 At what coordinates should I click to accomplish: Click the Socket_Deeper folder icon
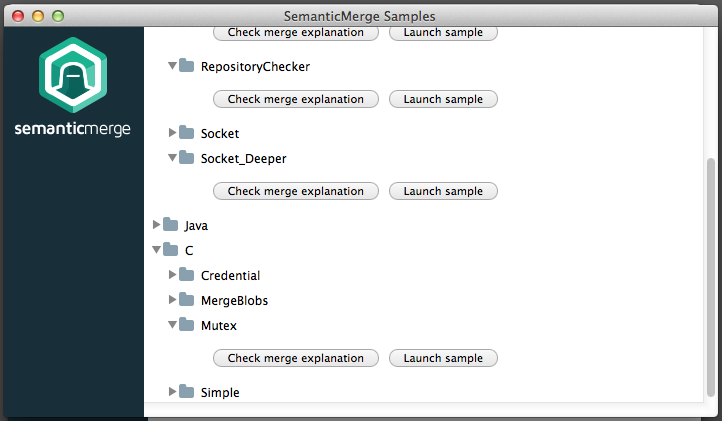(x=186, y=157)
